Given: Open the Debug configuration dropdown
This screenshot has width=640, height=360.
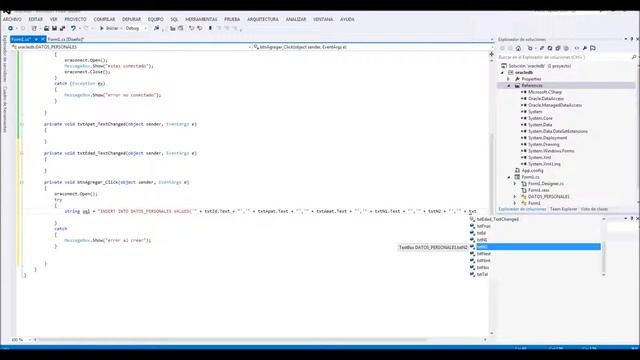Looking at the screenshot, I should pyautogui.click(x=137, y=28).
